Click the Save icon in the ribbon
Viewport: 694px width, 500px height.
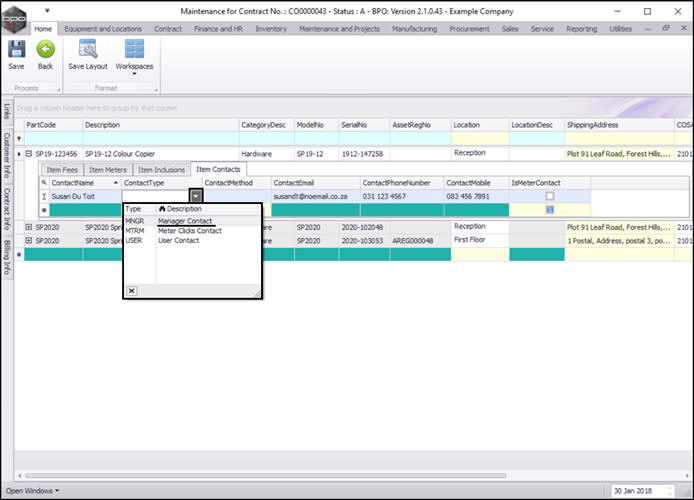[x=16, y=49]
